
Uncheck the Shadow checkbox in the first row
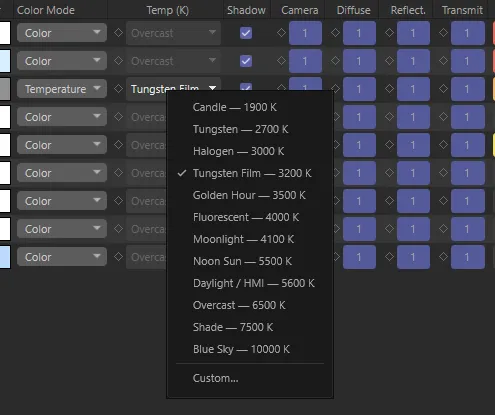pyautogui.click(x=246, y=33)
